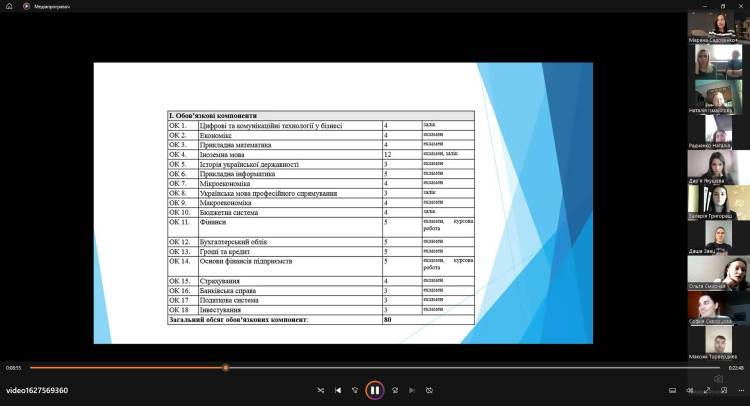Click the orange seek bar playhead
Viewport: 750px width, 406px height.
coord(226,368)
